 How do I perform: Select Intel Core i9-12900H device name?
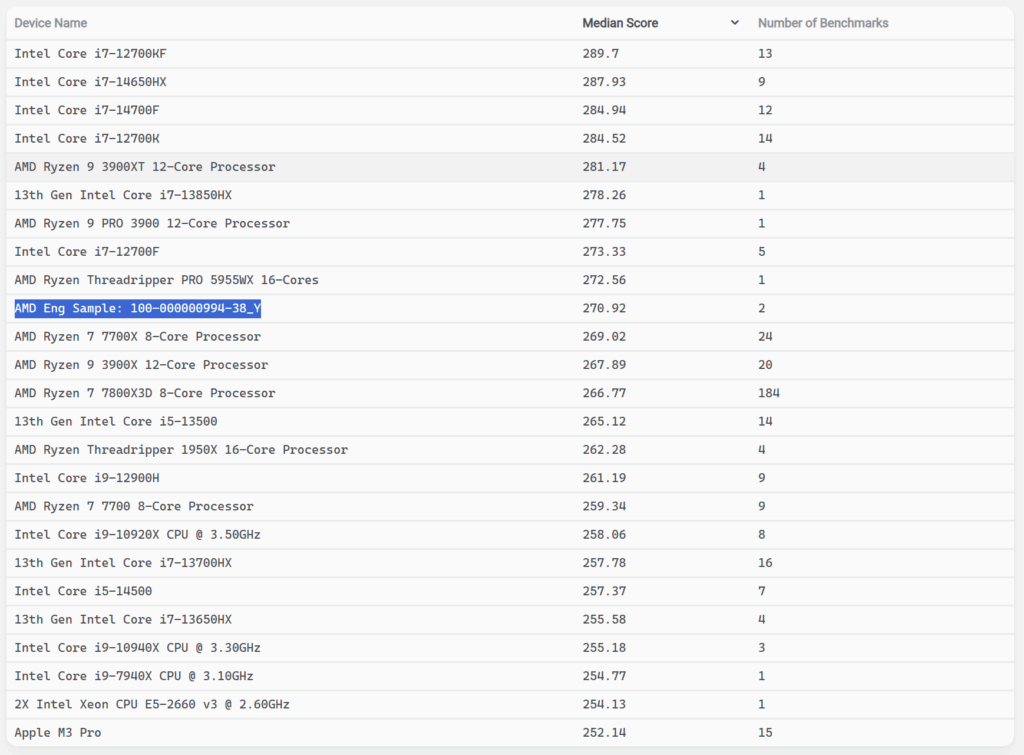pyautogui.click(x=87, y=478)
